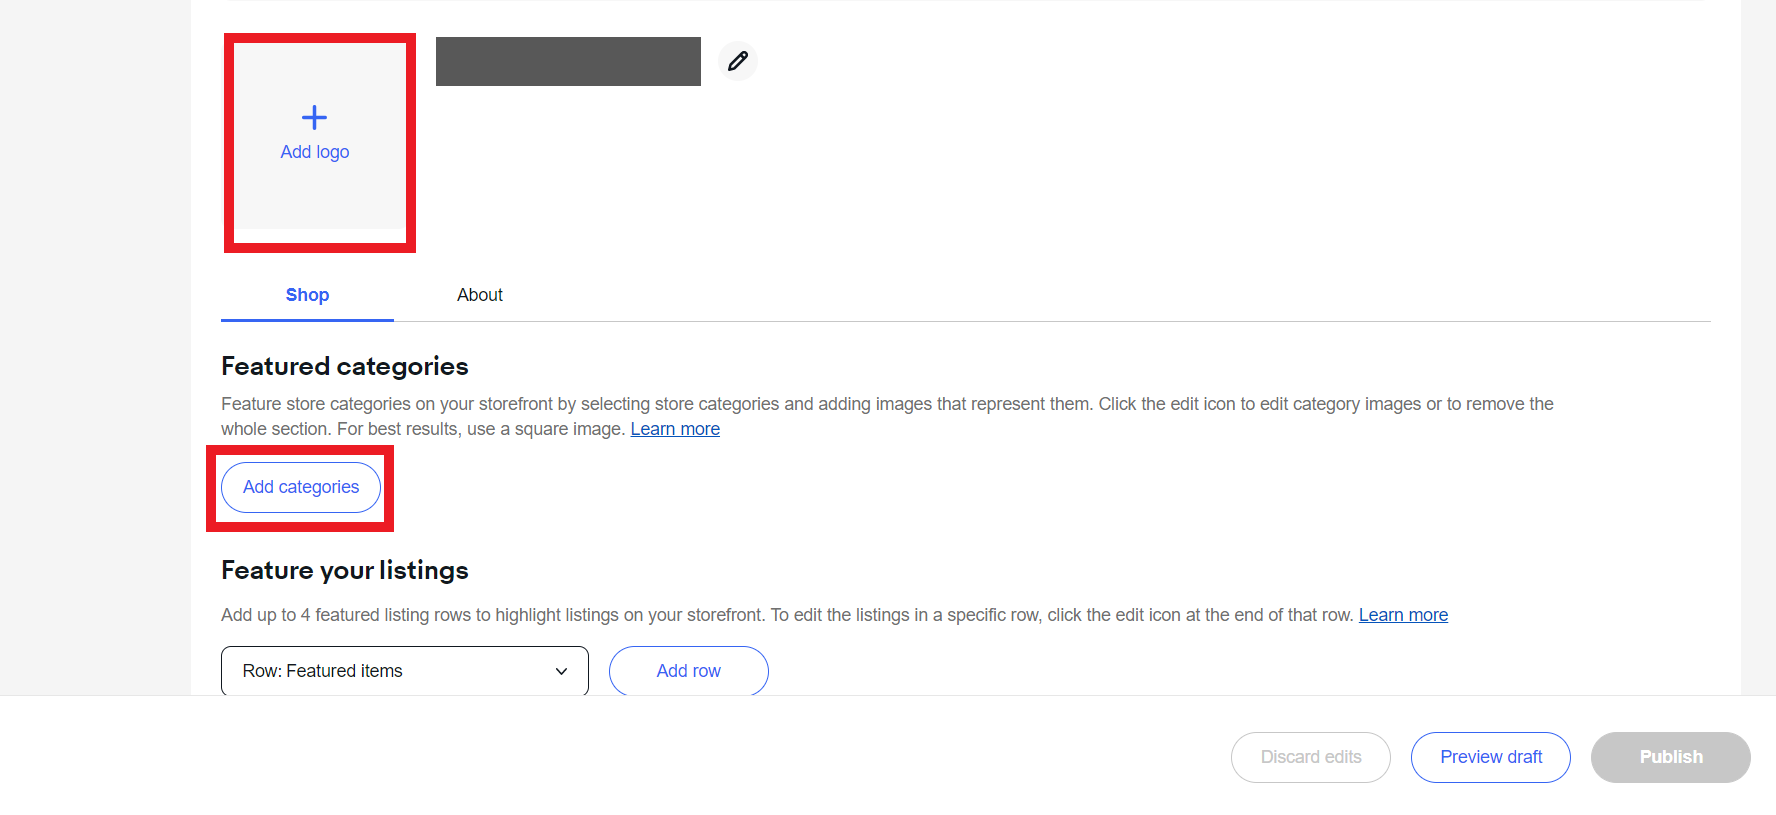
Task: Click the blue plus icon for logo
Action: pos(314,118)
